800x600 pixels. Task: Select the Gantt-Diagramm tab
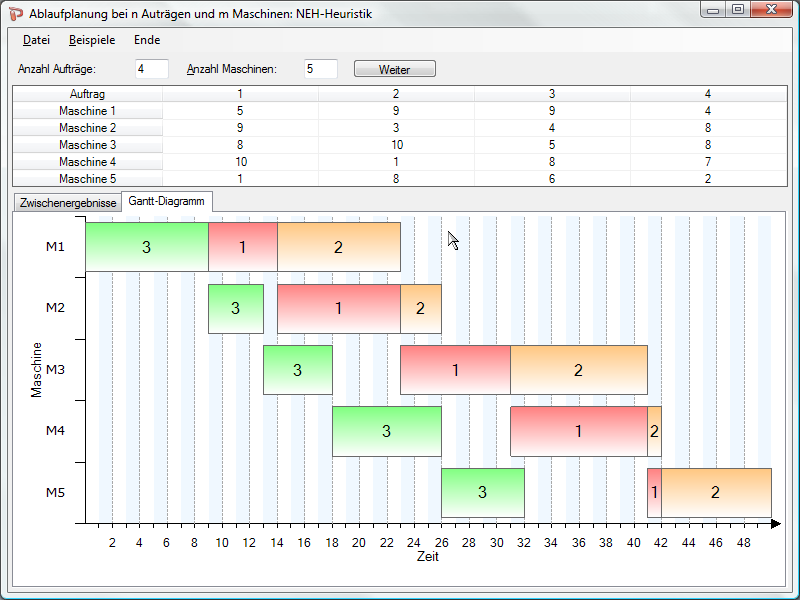166,201
